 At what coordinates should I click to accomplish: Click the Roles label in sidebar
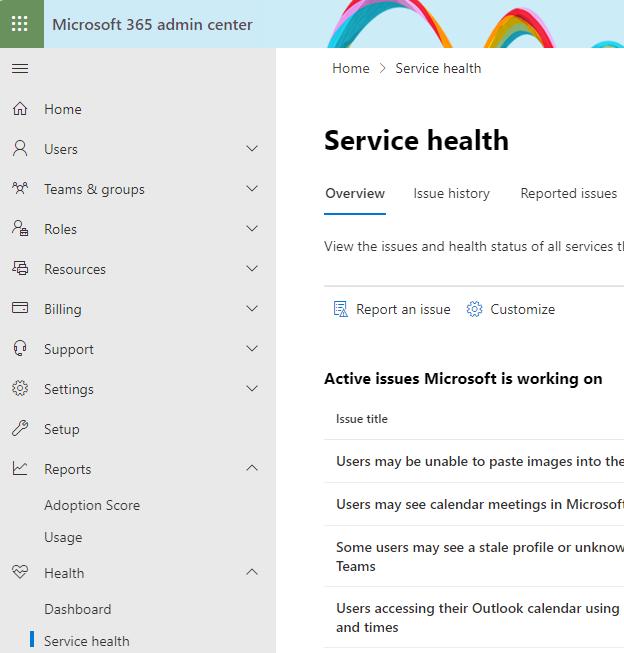[x=60, y=229]
